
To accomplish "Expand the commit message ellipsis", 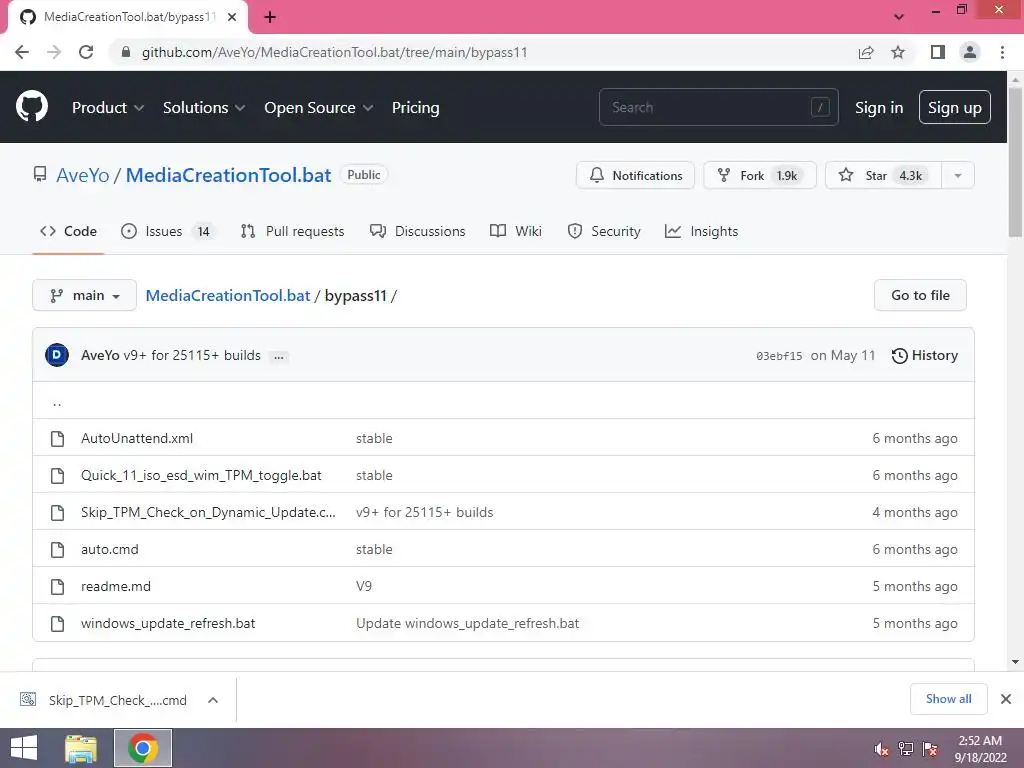I will point(279,357).
